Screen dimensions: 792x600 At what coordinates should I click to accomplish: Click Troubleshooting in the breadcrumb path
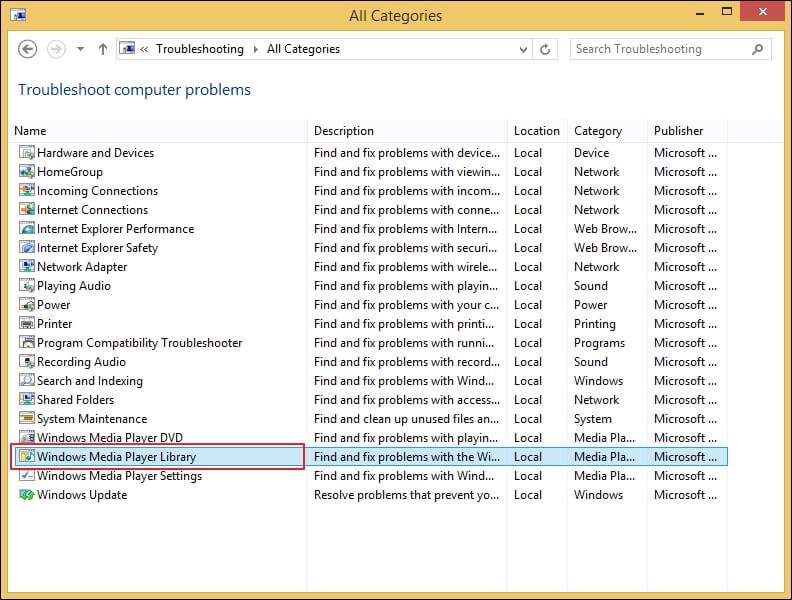point(200,49)
